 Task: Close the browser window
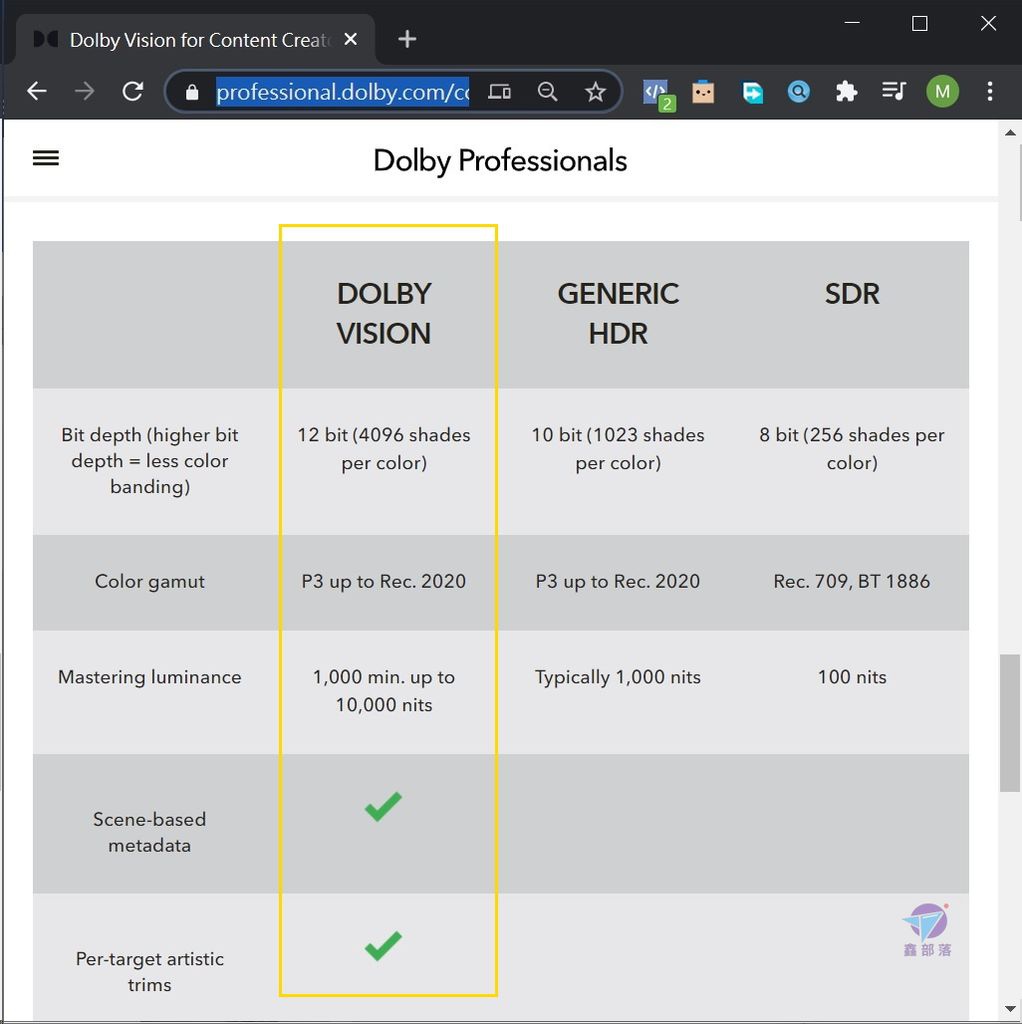click(x=988, y=24)
